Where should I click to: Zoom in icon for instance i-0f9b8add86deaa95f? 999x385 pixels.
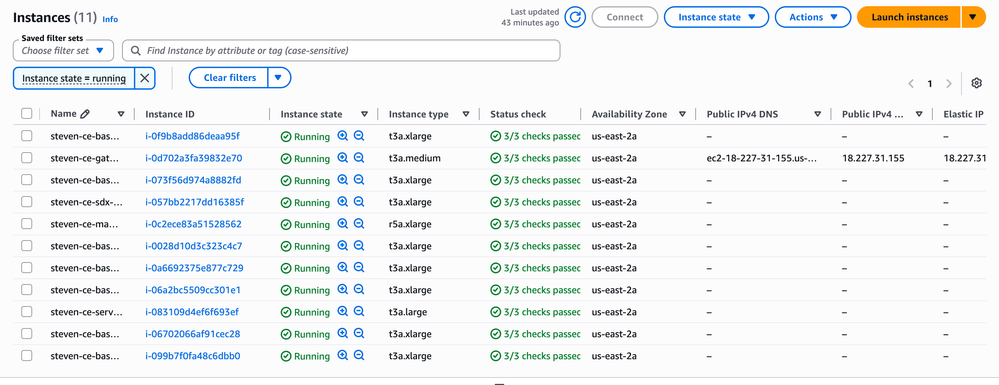[x=343, y=136]
